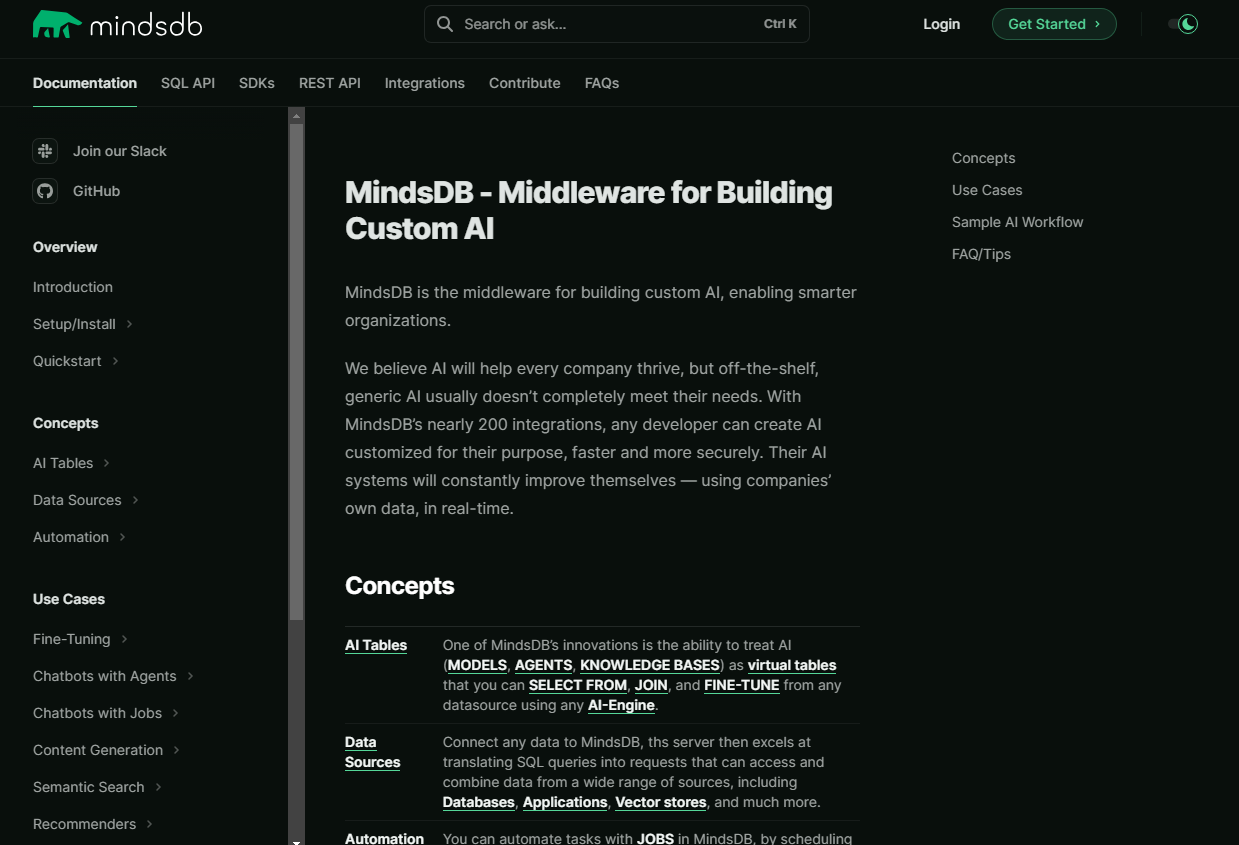Click the sidebar scroll-down arrow
The width and height of the screenshot is (1239, 845).
tap(296, 840)
